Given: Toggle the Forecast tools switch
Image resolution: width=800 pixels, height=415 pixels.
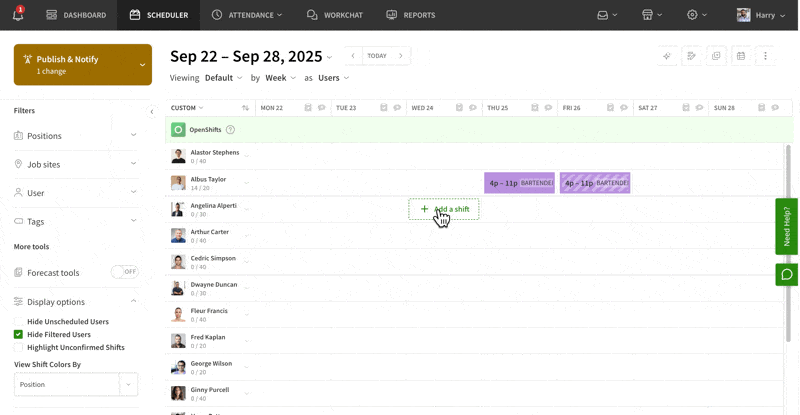Looking at the screenshot, I should pos(124,272).
